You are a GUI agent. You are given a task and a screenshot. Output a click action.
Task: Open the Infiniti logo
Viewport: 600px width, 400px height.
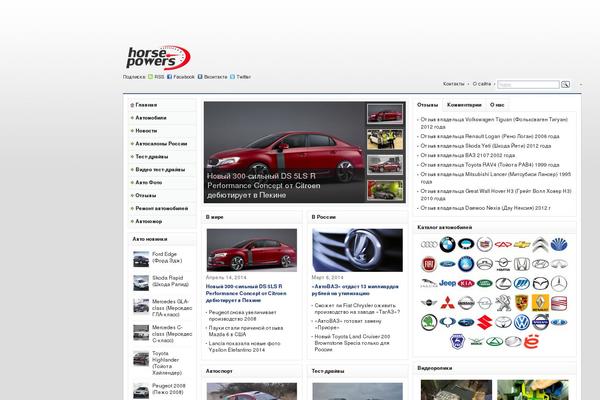(x=559, y=264)
